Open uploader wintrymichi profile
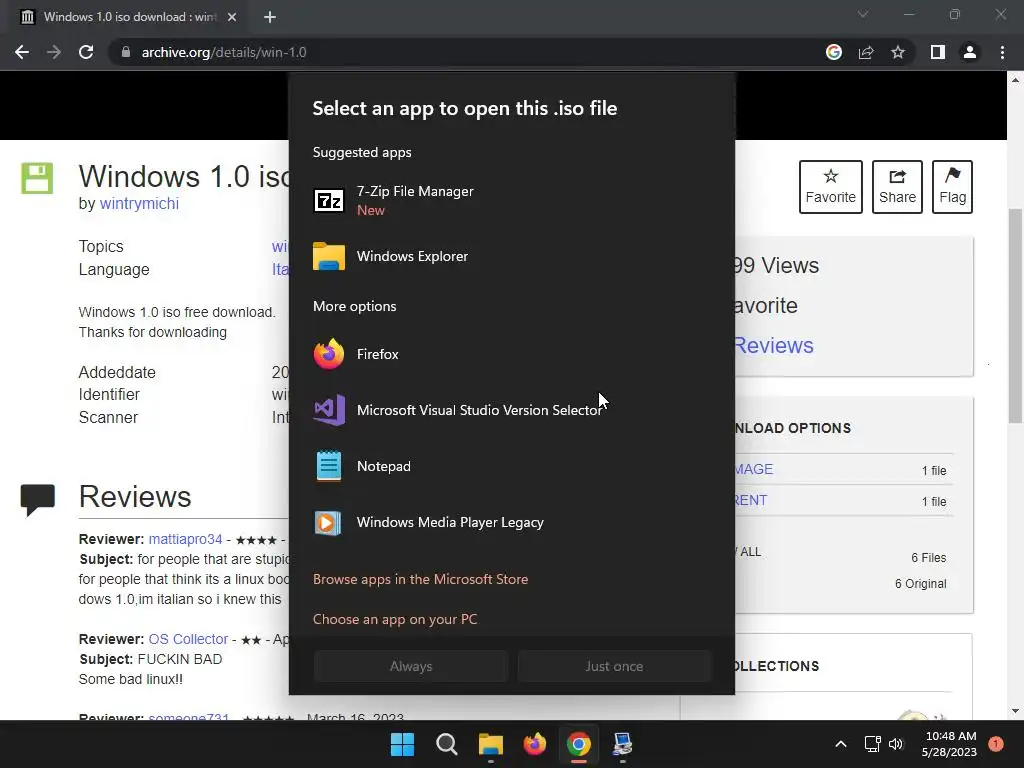 coord(139,204)
